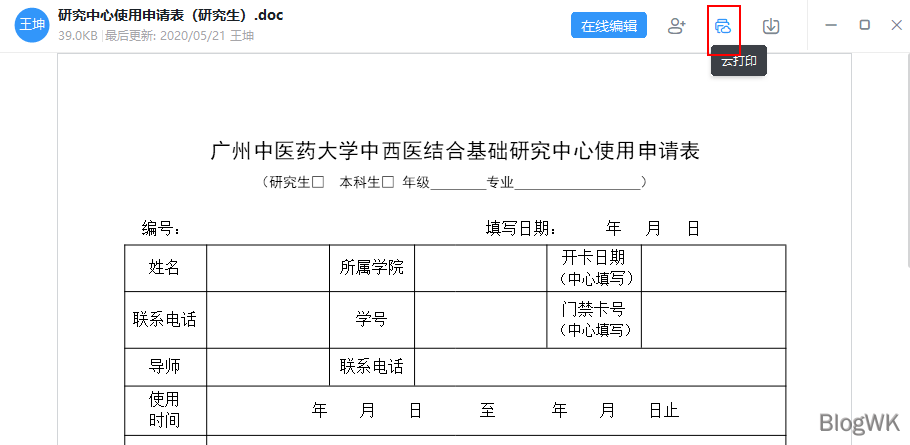The image size is (910, 445).
Task: Click the 至 text in 使用时间 row
Action: pyautogui.click(x=488, y=411)
